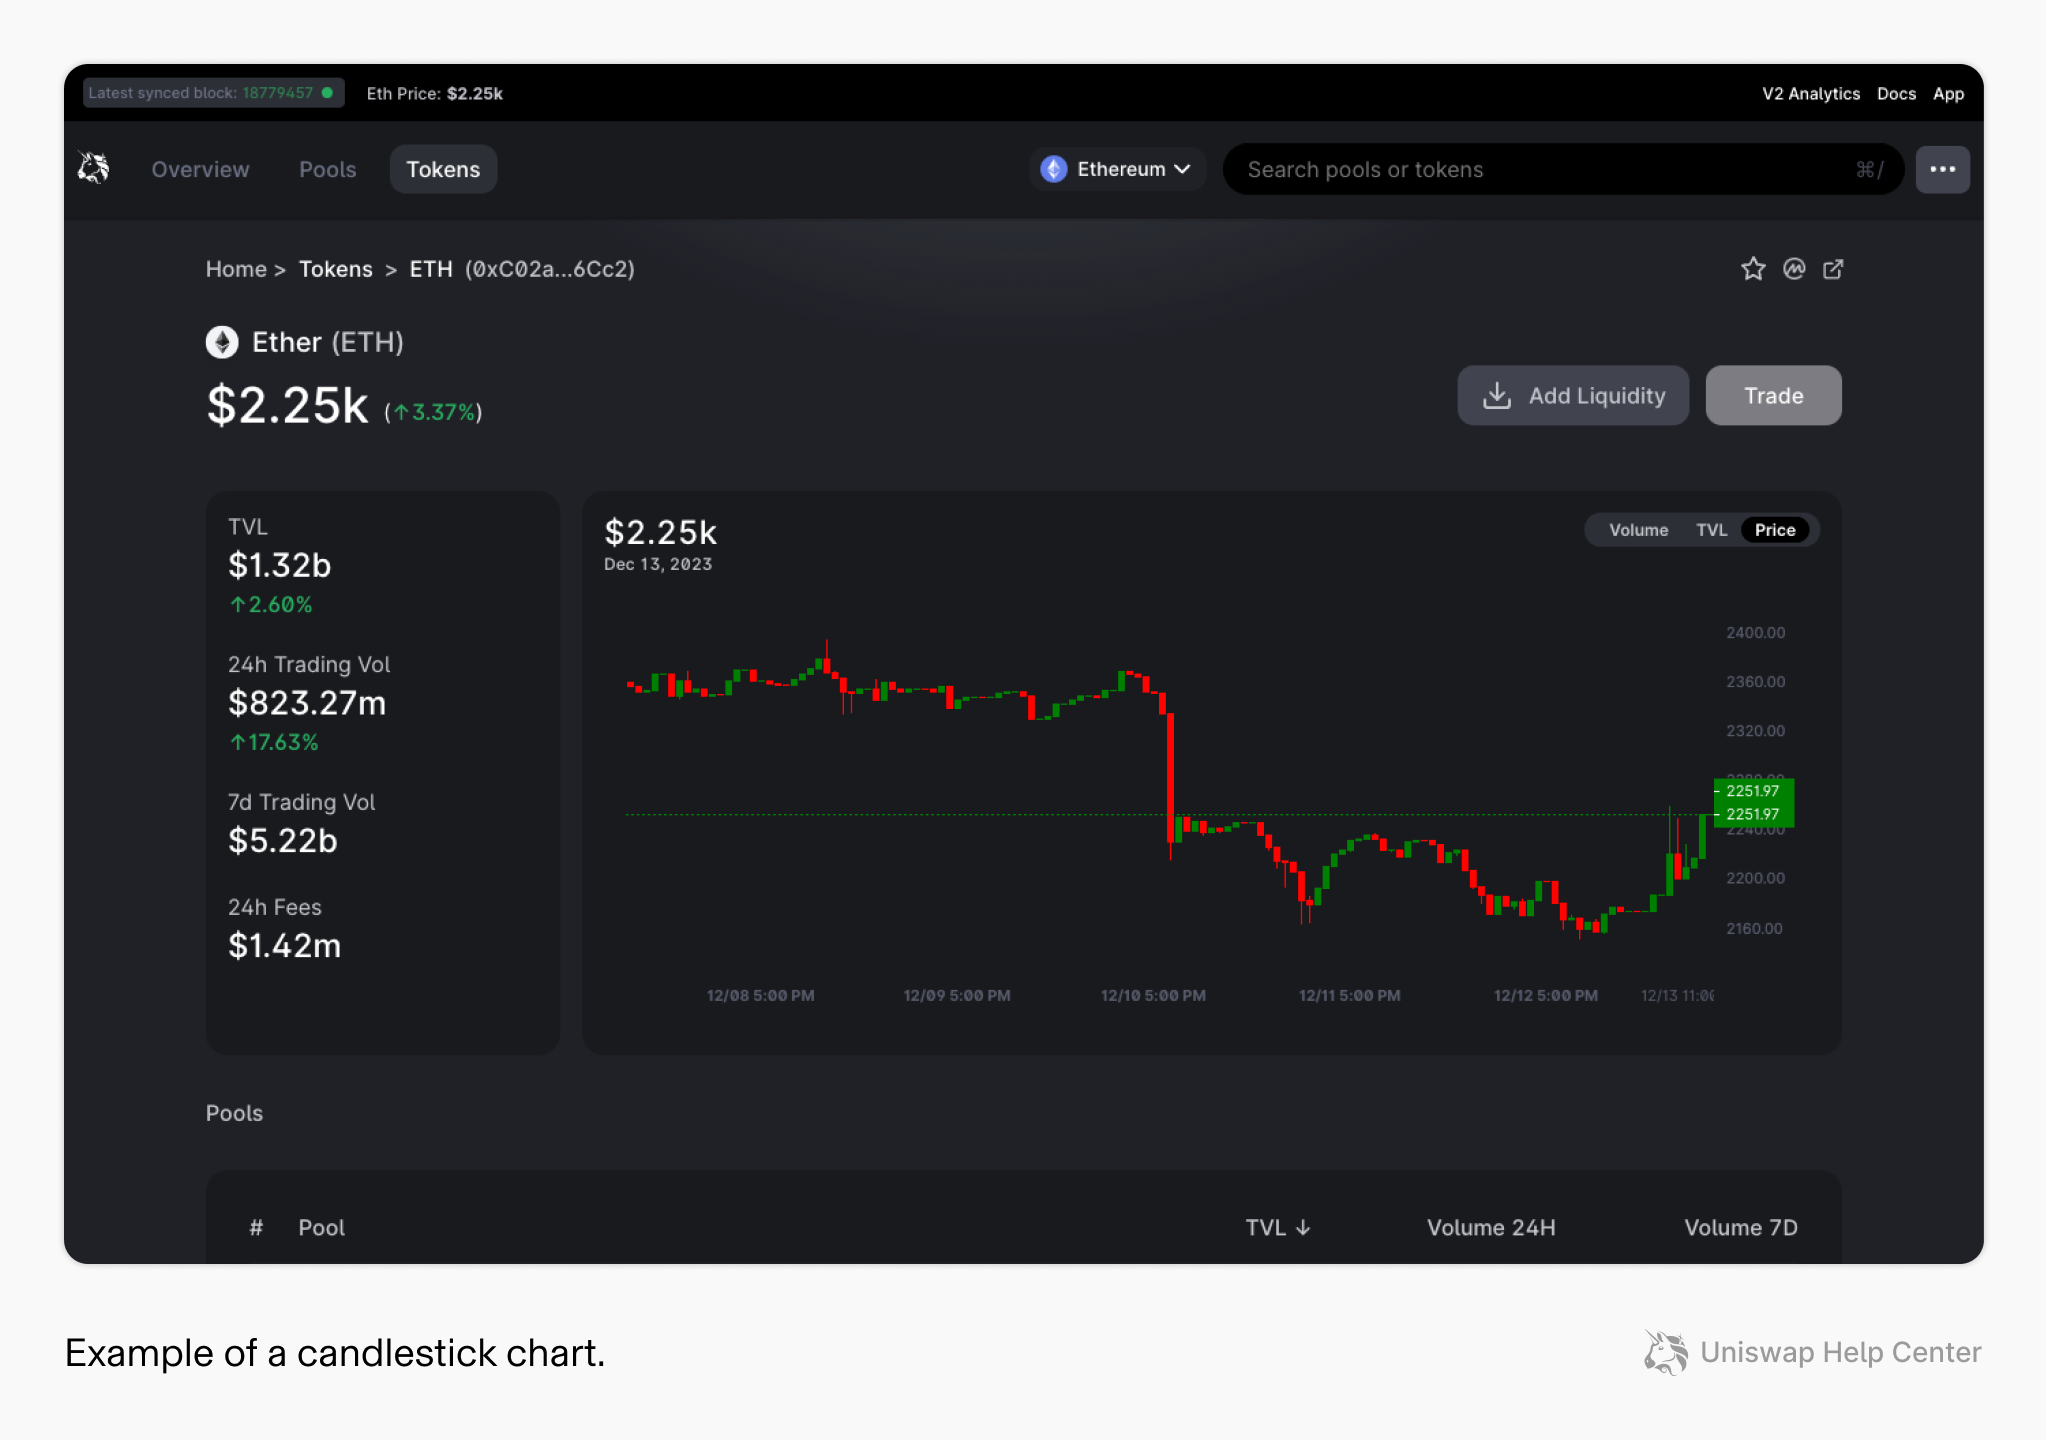Switch chart view to TVL
This screenshot has width=2046, height=1440.
coord(1712,530)
